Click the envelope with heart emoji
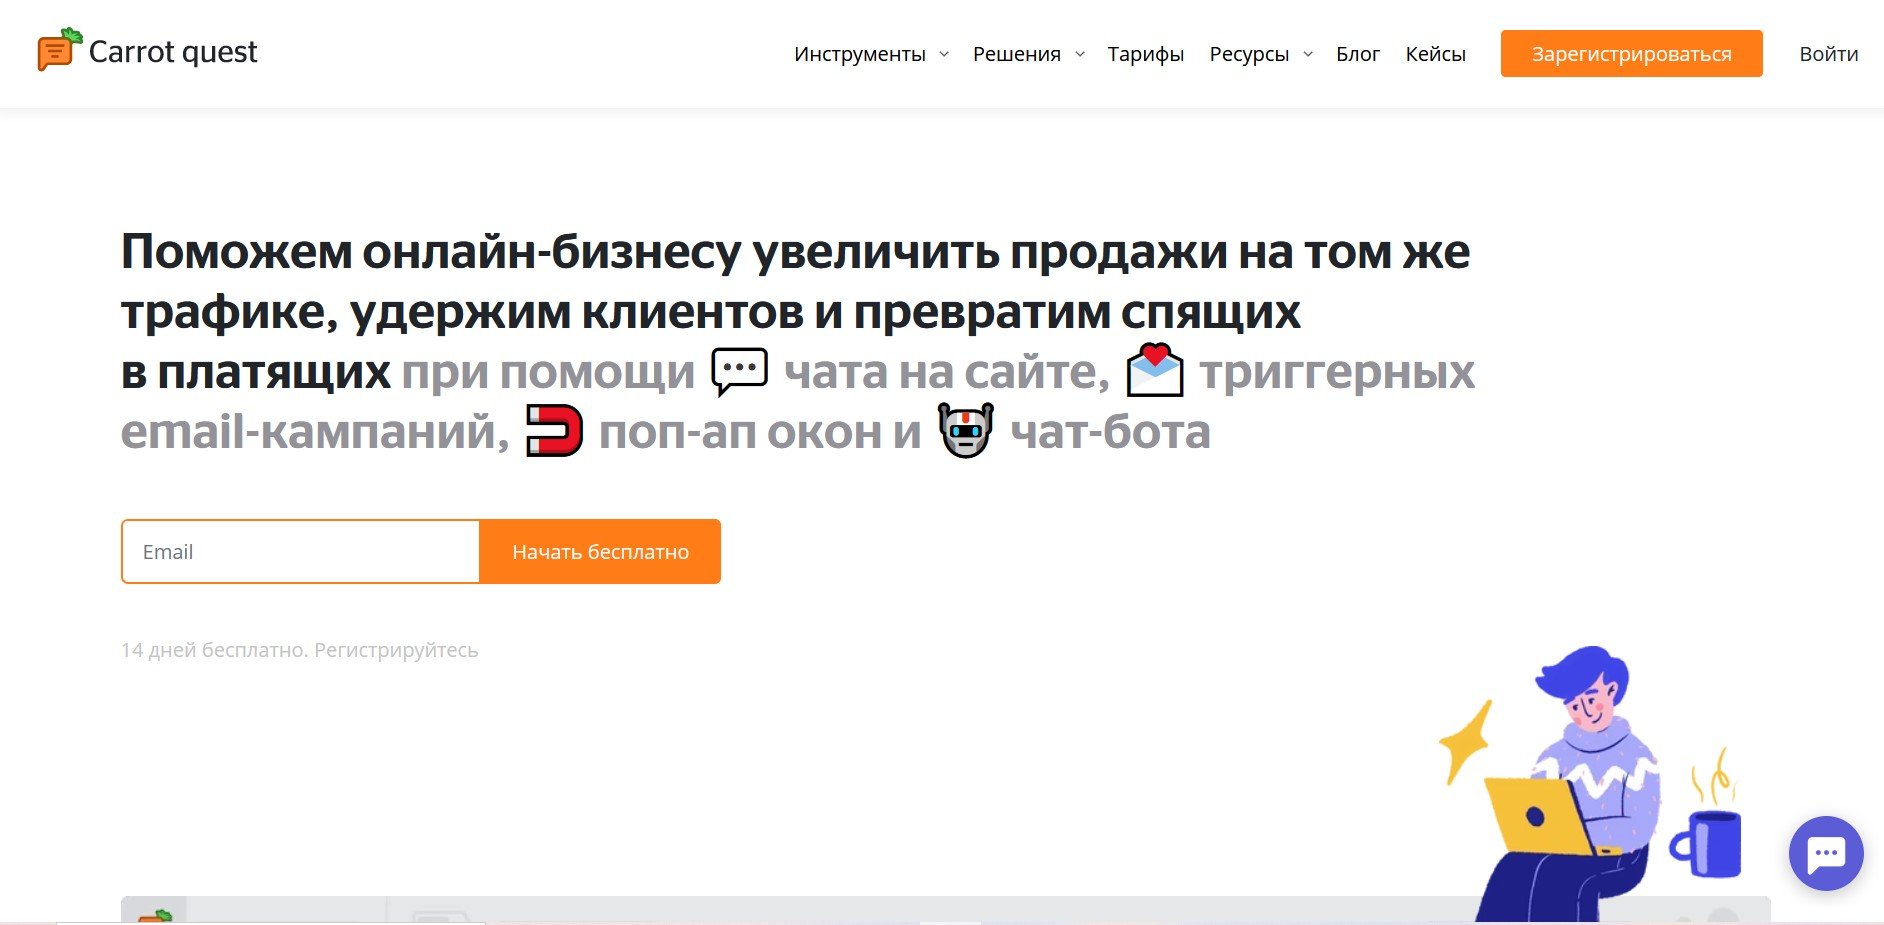This screenshot has width=1884, height=925. click(x=1154, y=371)
